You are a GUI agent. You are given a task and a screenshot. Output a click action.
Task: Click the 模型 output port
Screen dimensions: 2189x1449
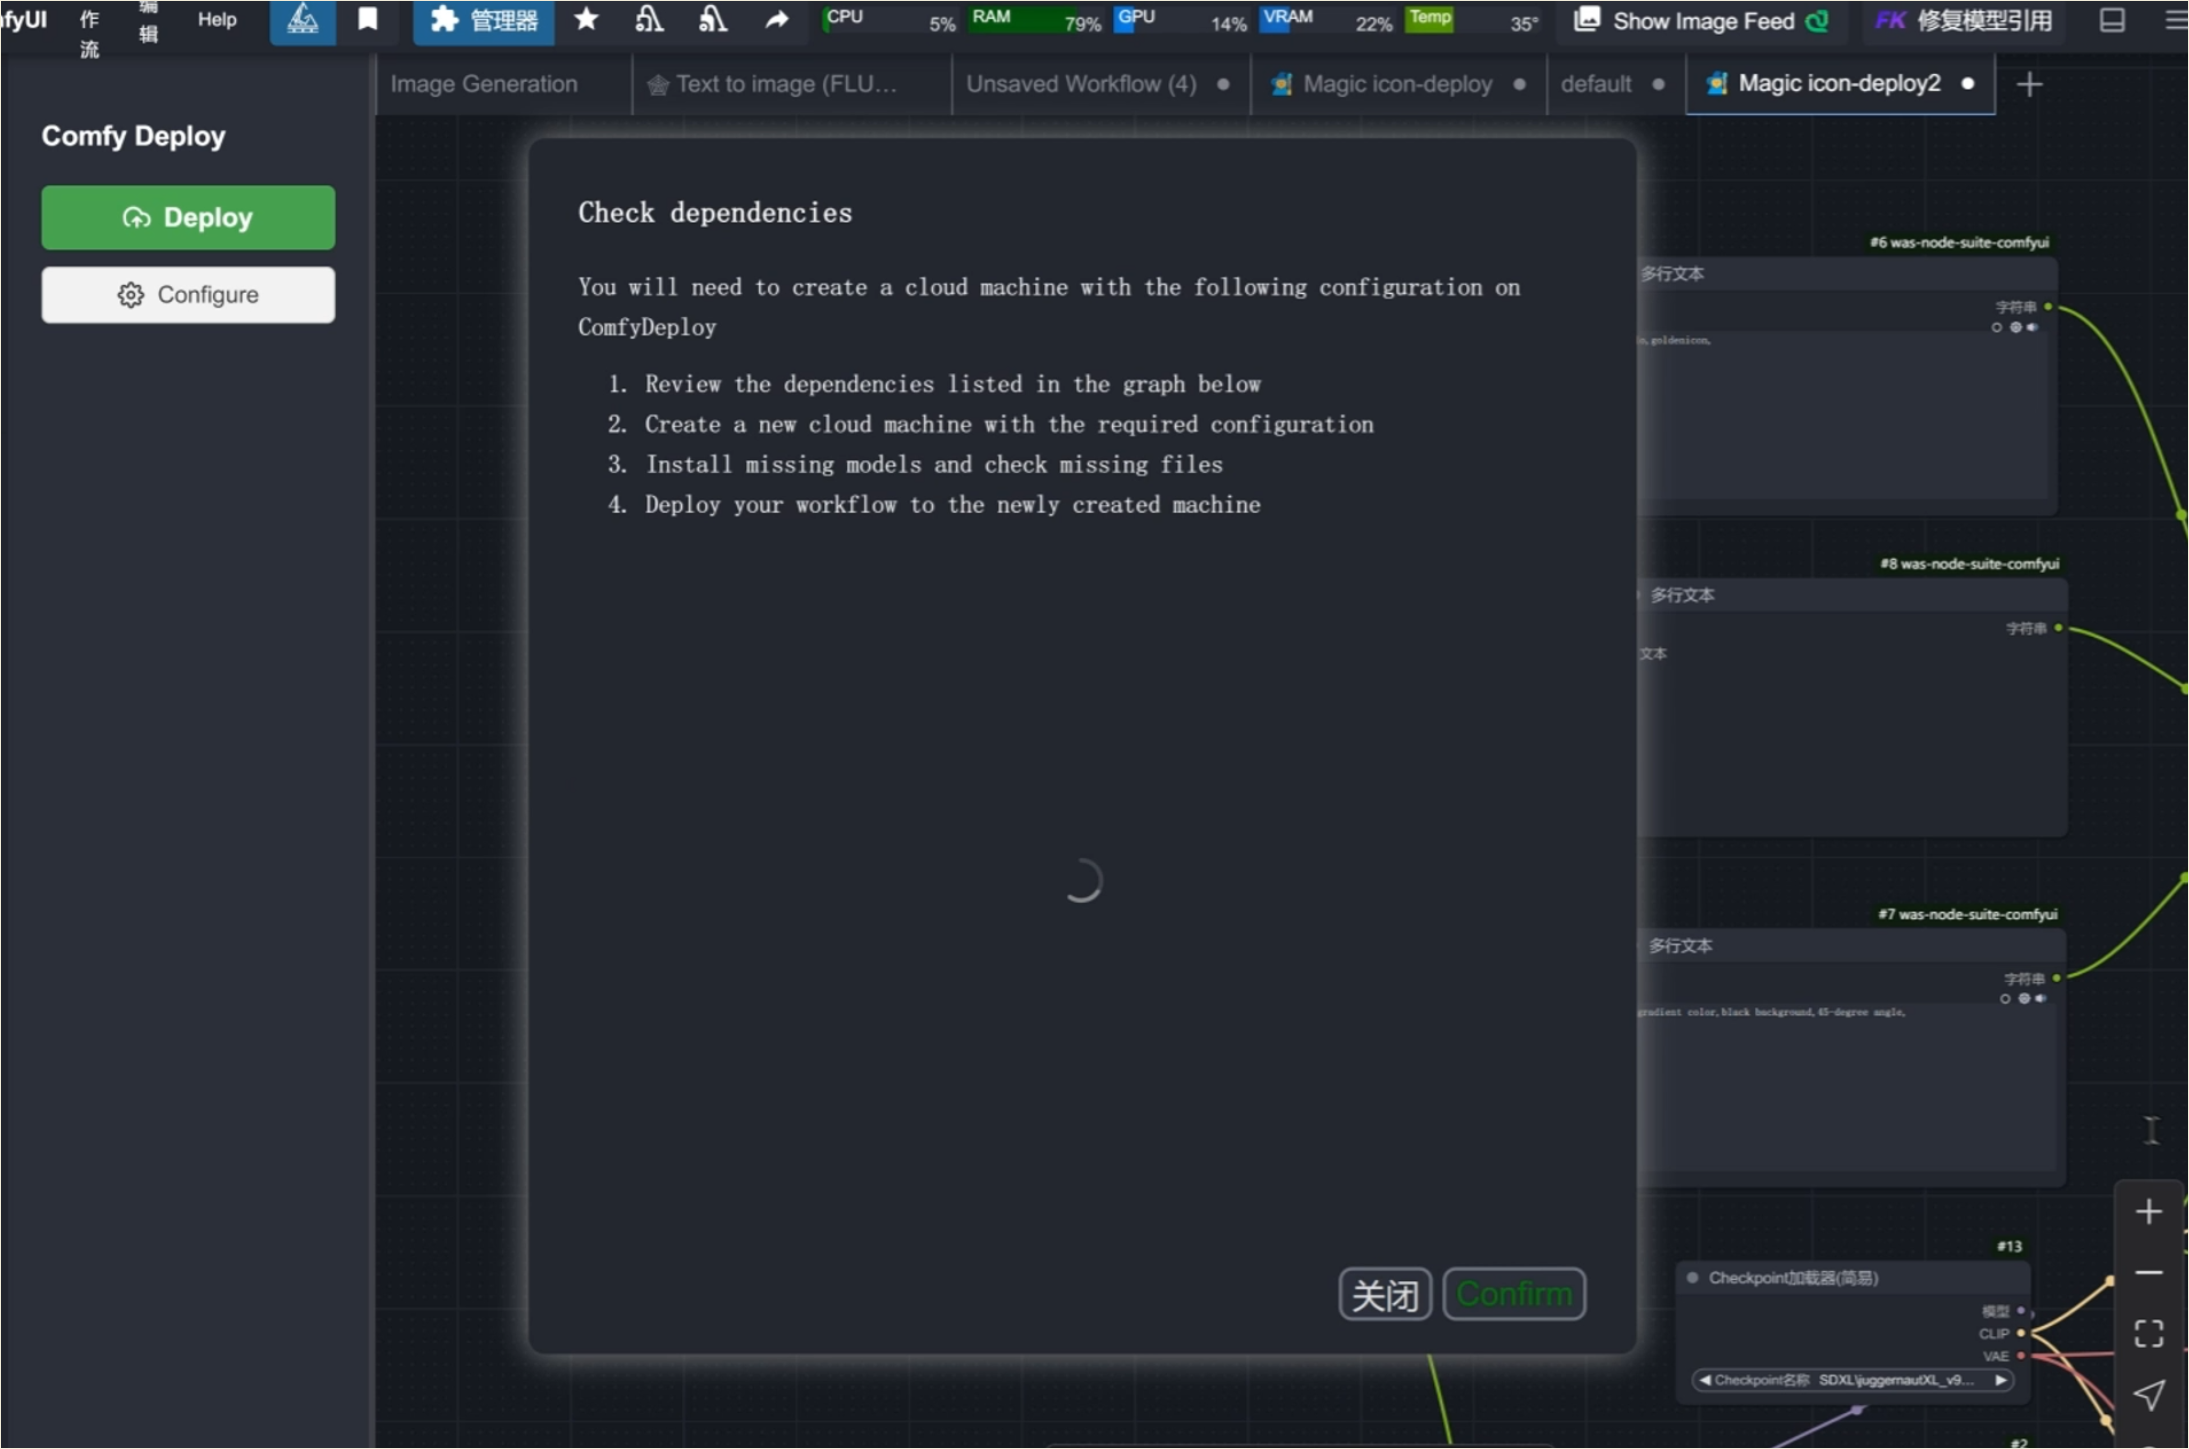(2021, 1311)
